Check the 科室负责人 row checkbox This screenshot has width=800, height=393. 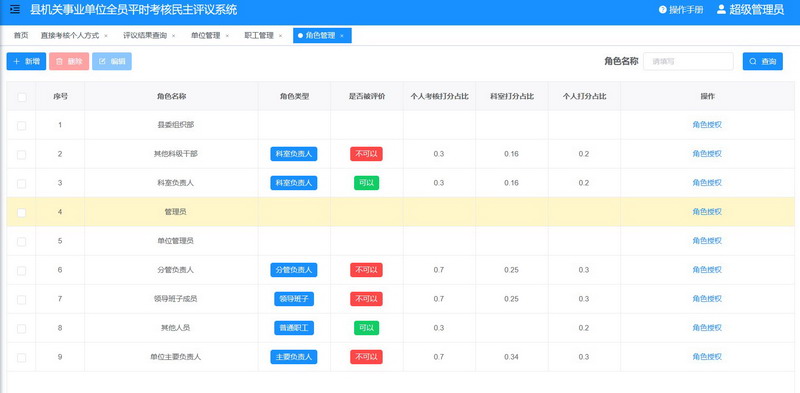21,184
